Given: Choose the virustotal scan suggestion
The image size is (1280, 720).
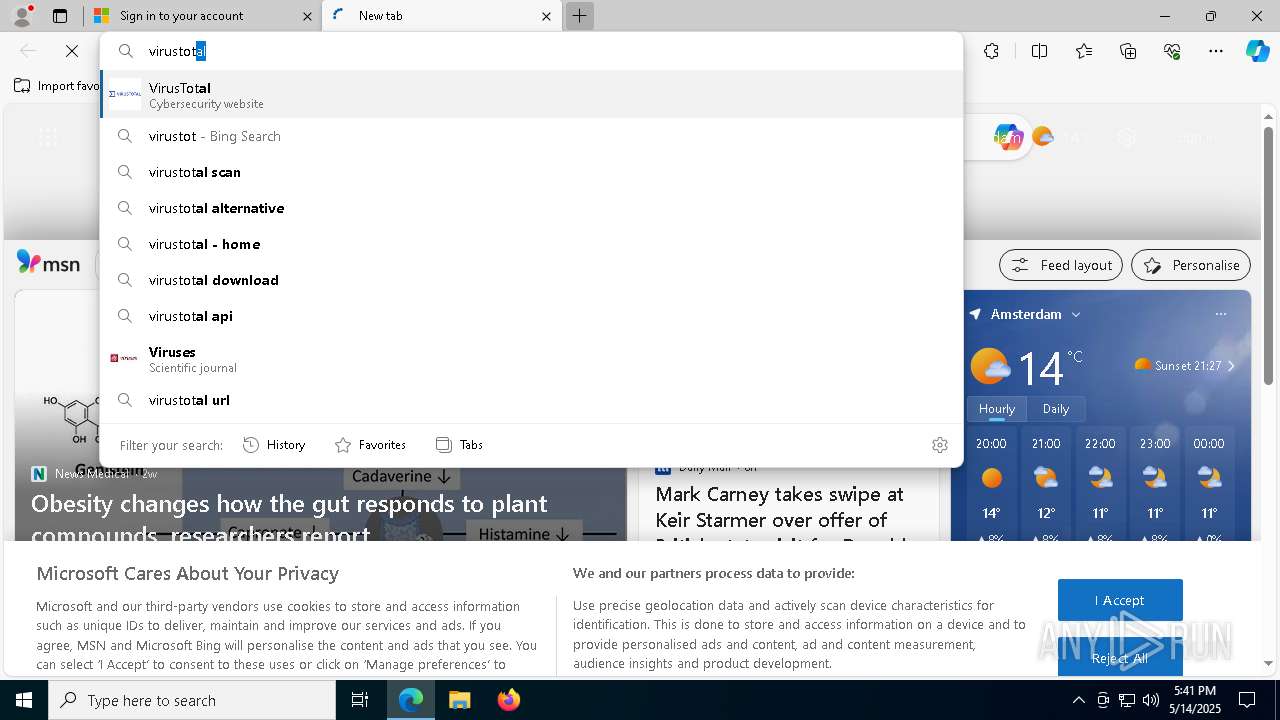Looking at the screenshot, I should click(x=532, y=172).
